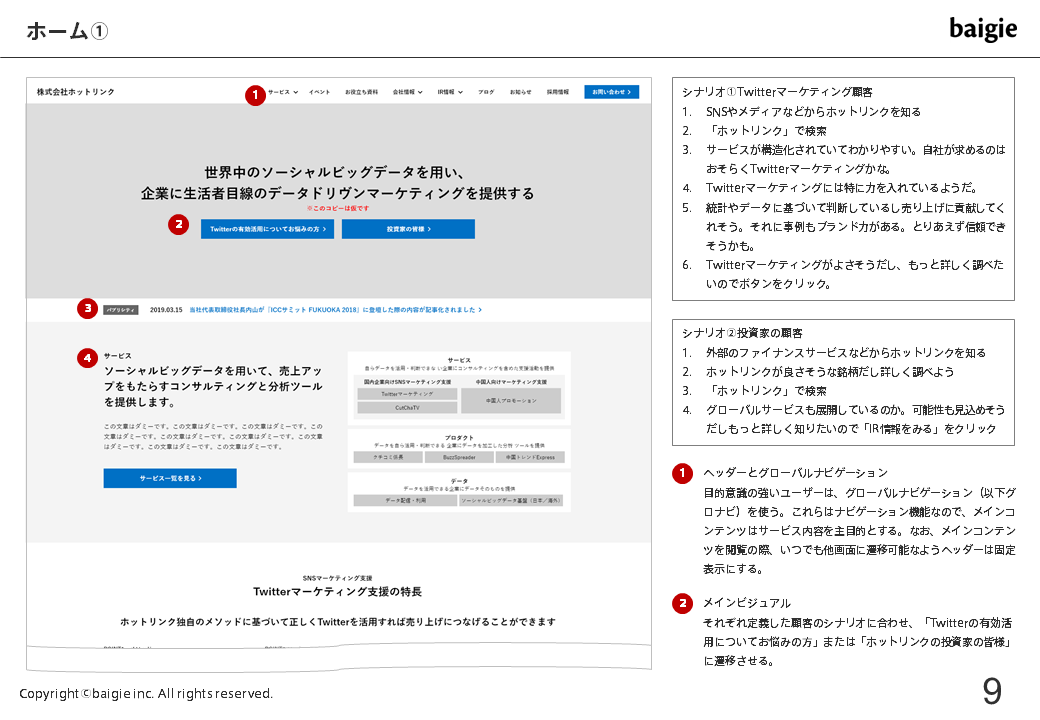Open the ICCサミット FUKUOKA 2018 news link

[x=336, y=310]
